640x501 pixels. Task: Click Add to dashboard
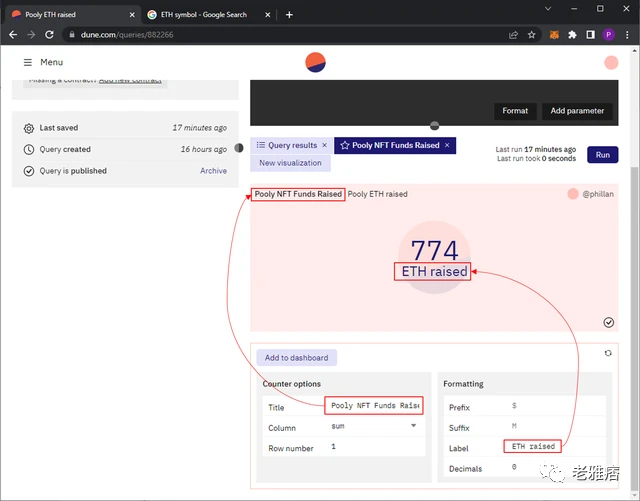pos(296,358)
